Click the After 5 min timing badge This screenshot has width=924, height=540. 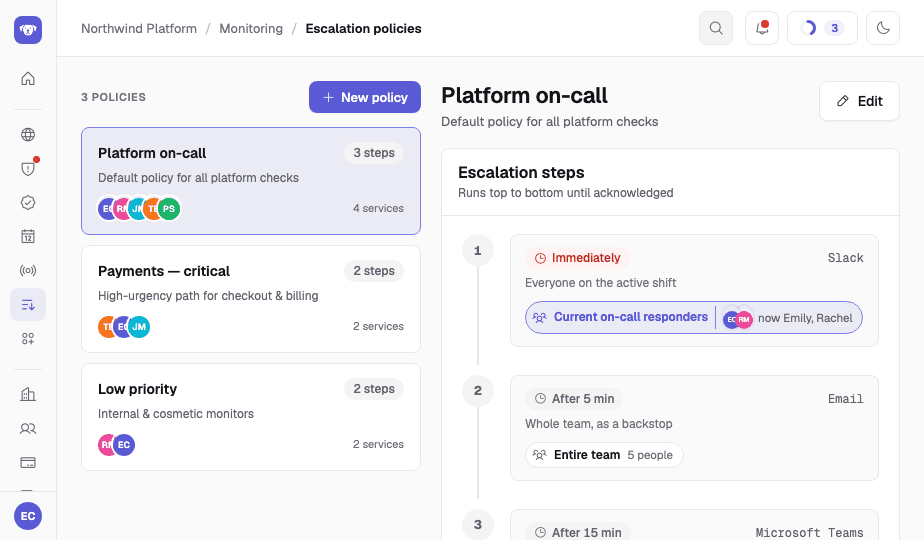(575, 399)
